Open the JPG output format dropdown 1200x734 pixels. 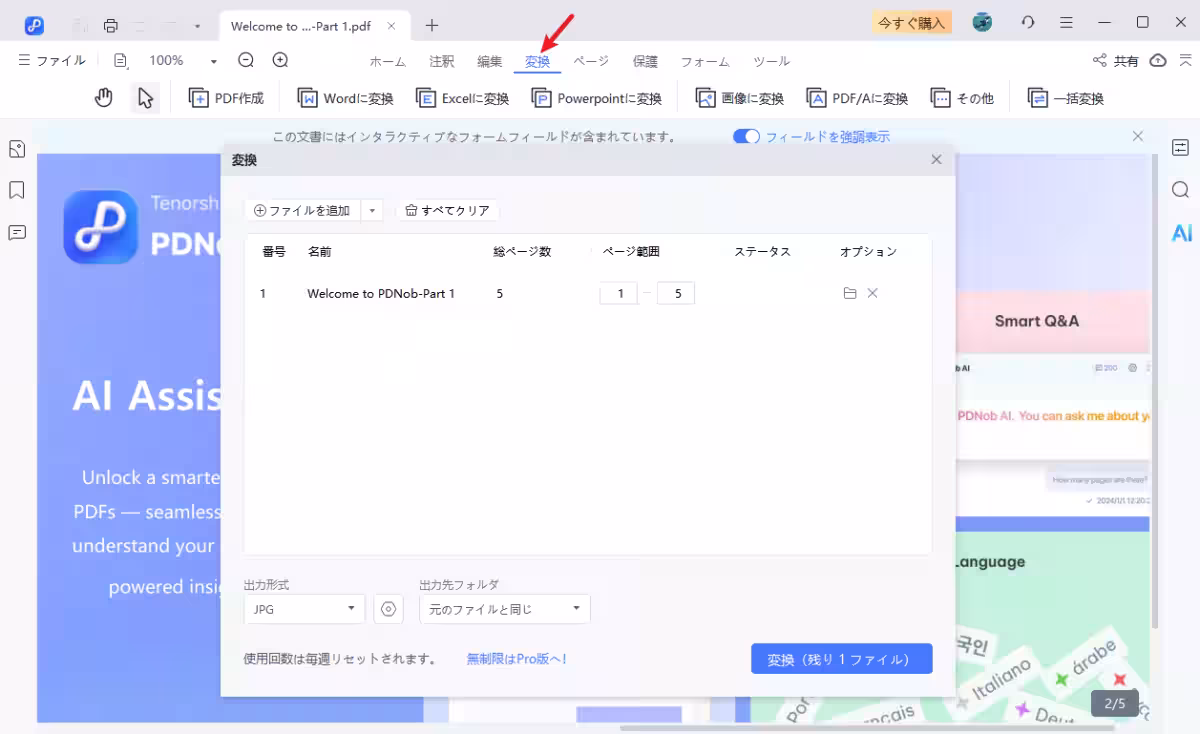pos(304,608)
